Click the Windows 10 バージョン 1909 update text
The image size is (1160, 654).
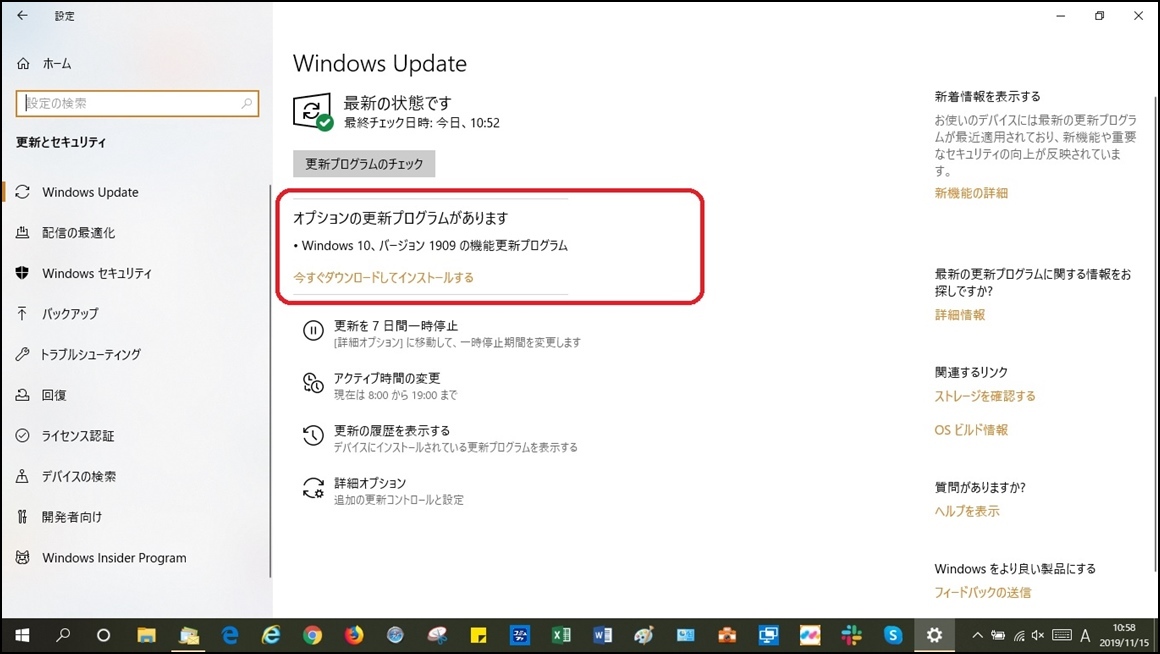(435, 246)
